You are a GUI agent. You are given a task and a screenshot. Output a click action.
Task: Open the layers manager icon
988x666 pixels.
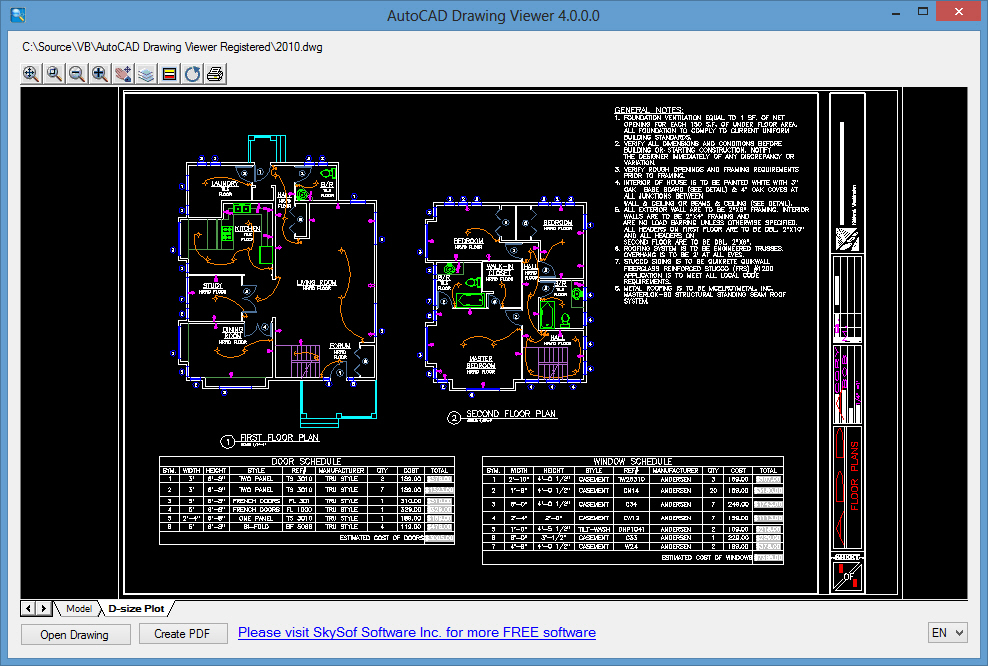click(146, 74)
